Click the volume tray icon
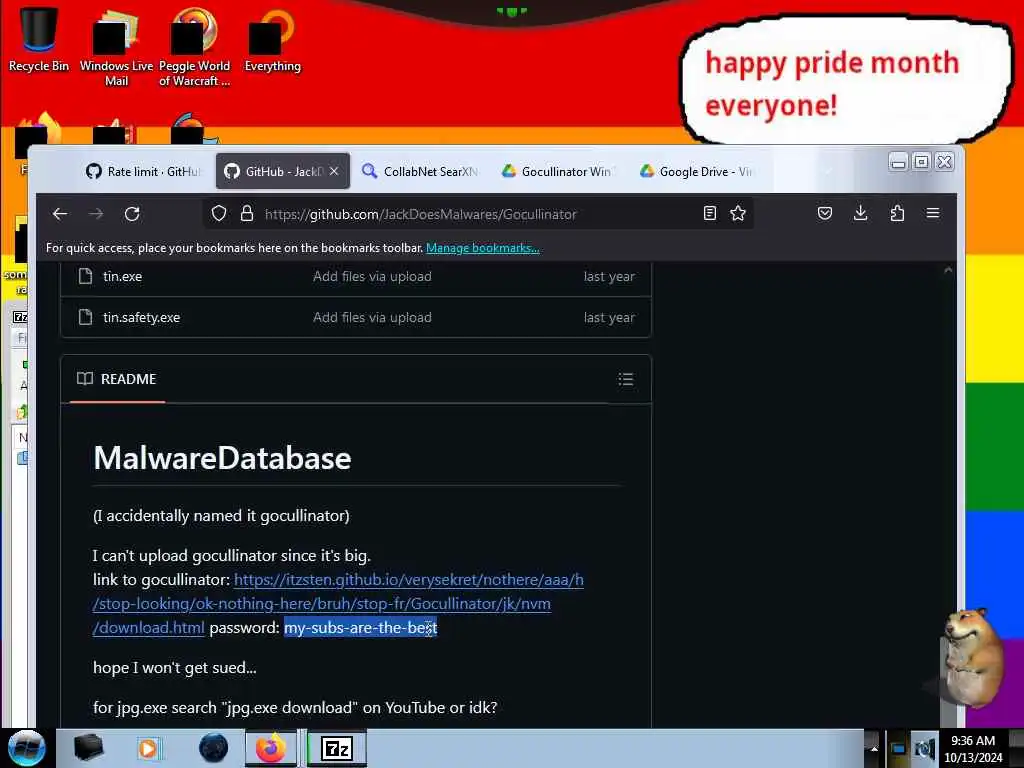 point(925,749)
